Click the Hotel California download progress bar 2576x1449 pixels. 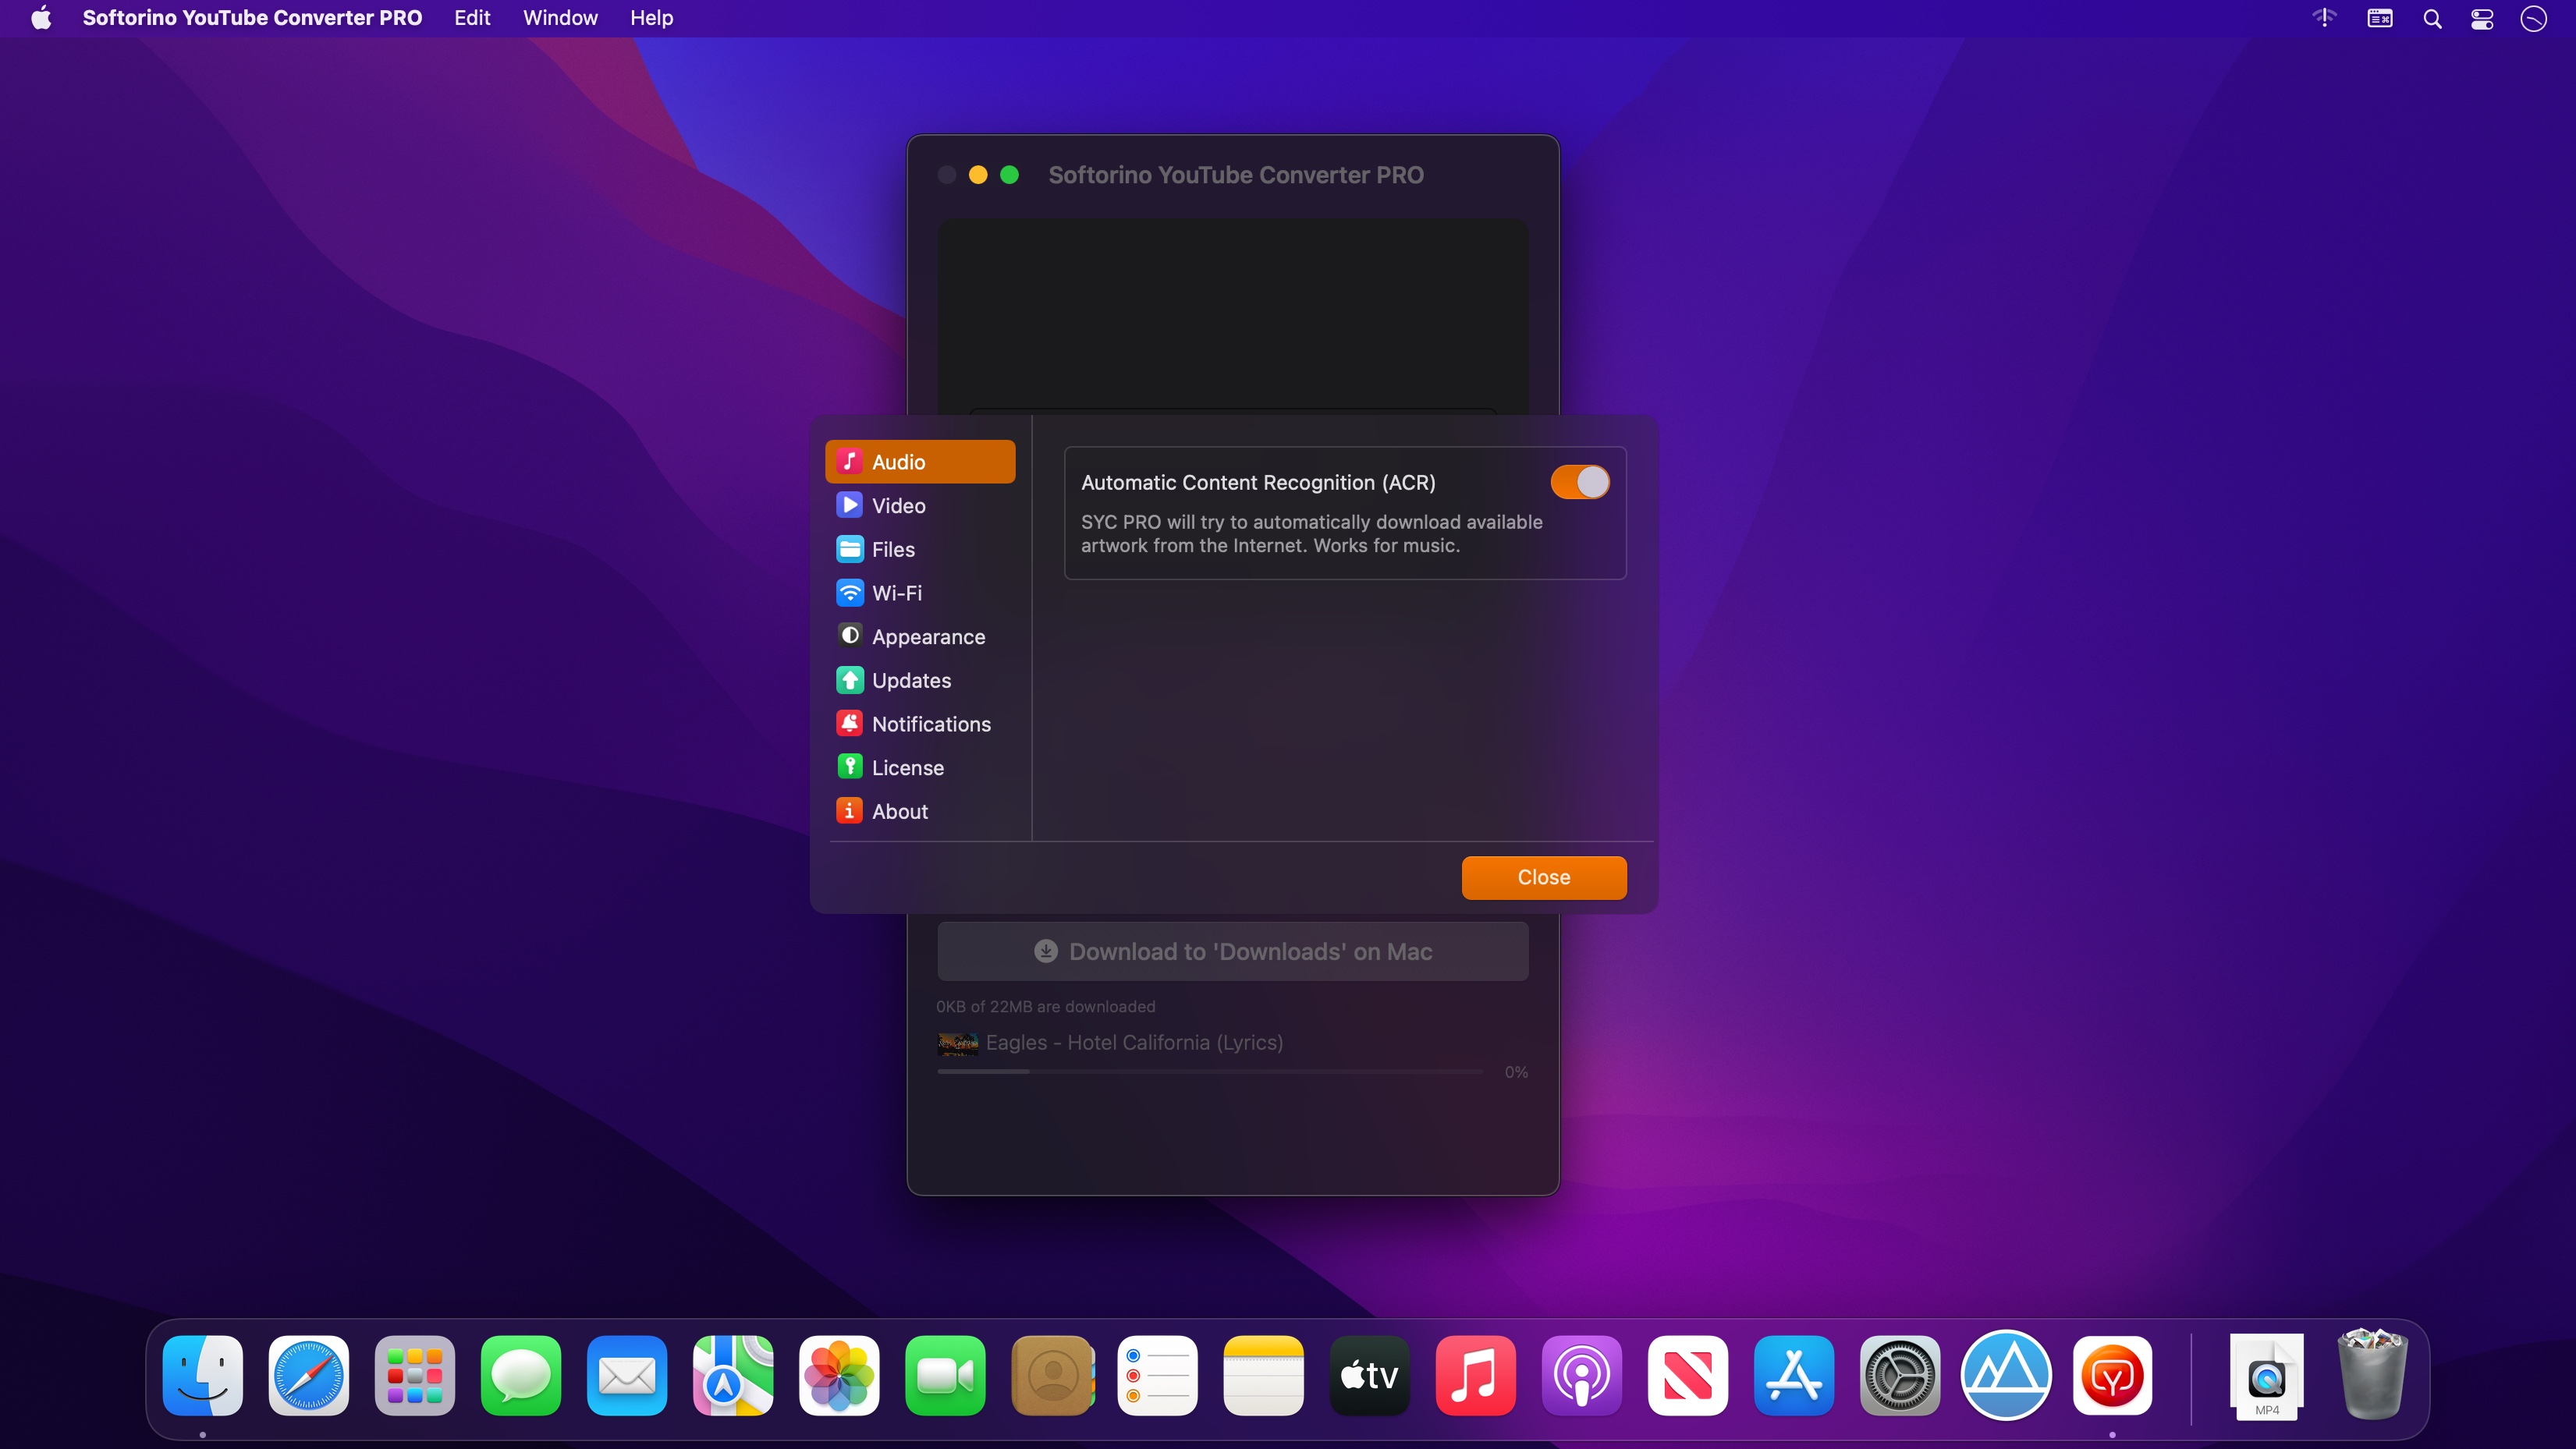pos(1210,1072)
